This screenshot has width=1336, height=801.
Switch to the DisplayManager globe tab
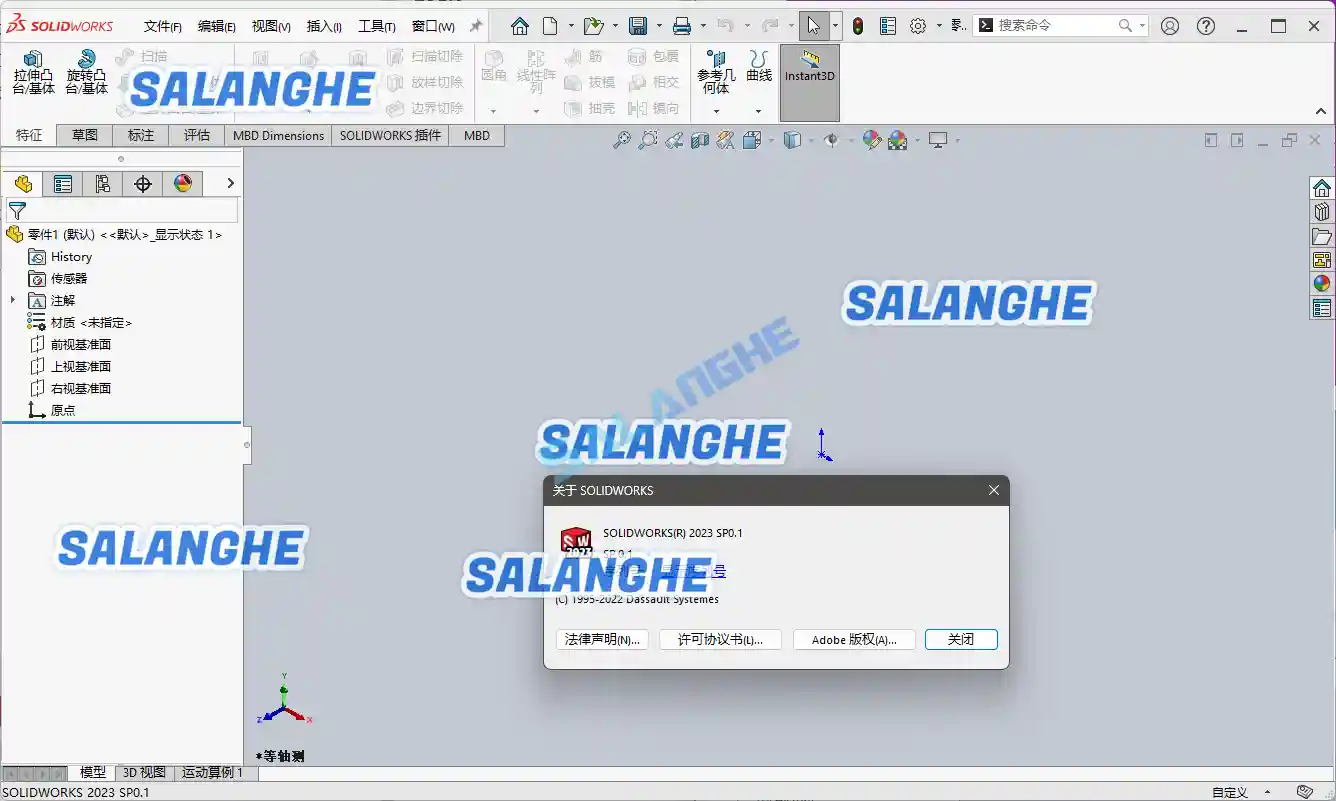184,183
